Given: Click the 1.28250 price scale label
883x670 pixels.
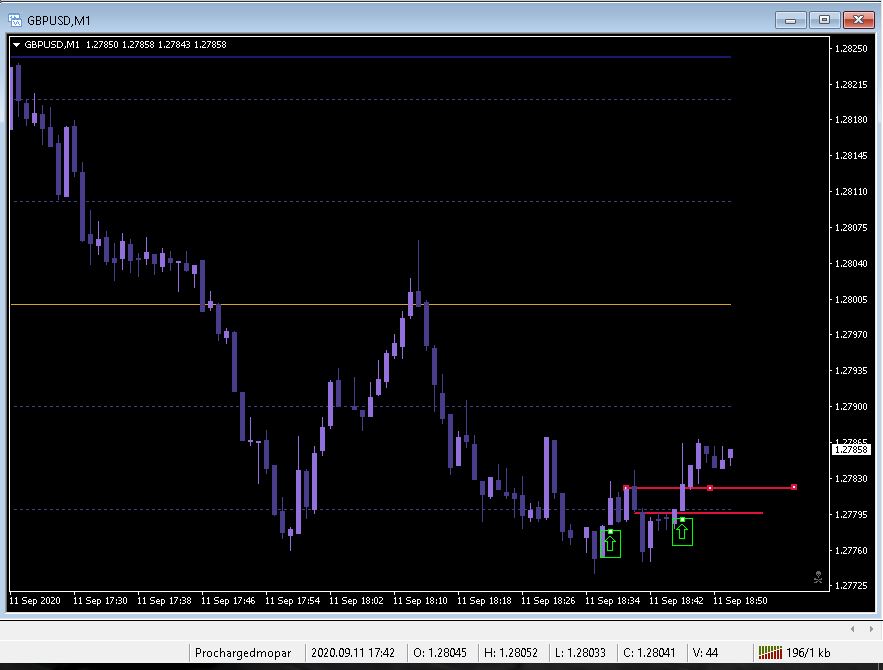Looking at the screenshot, I should [851, 49].
